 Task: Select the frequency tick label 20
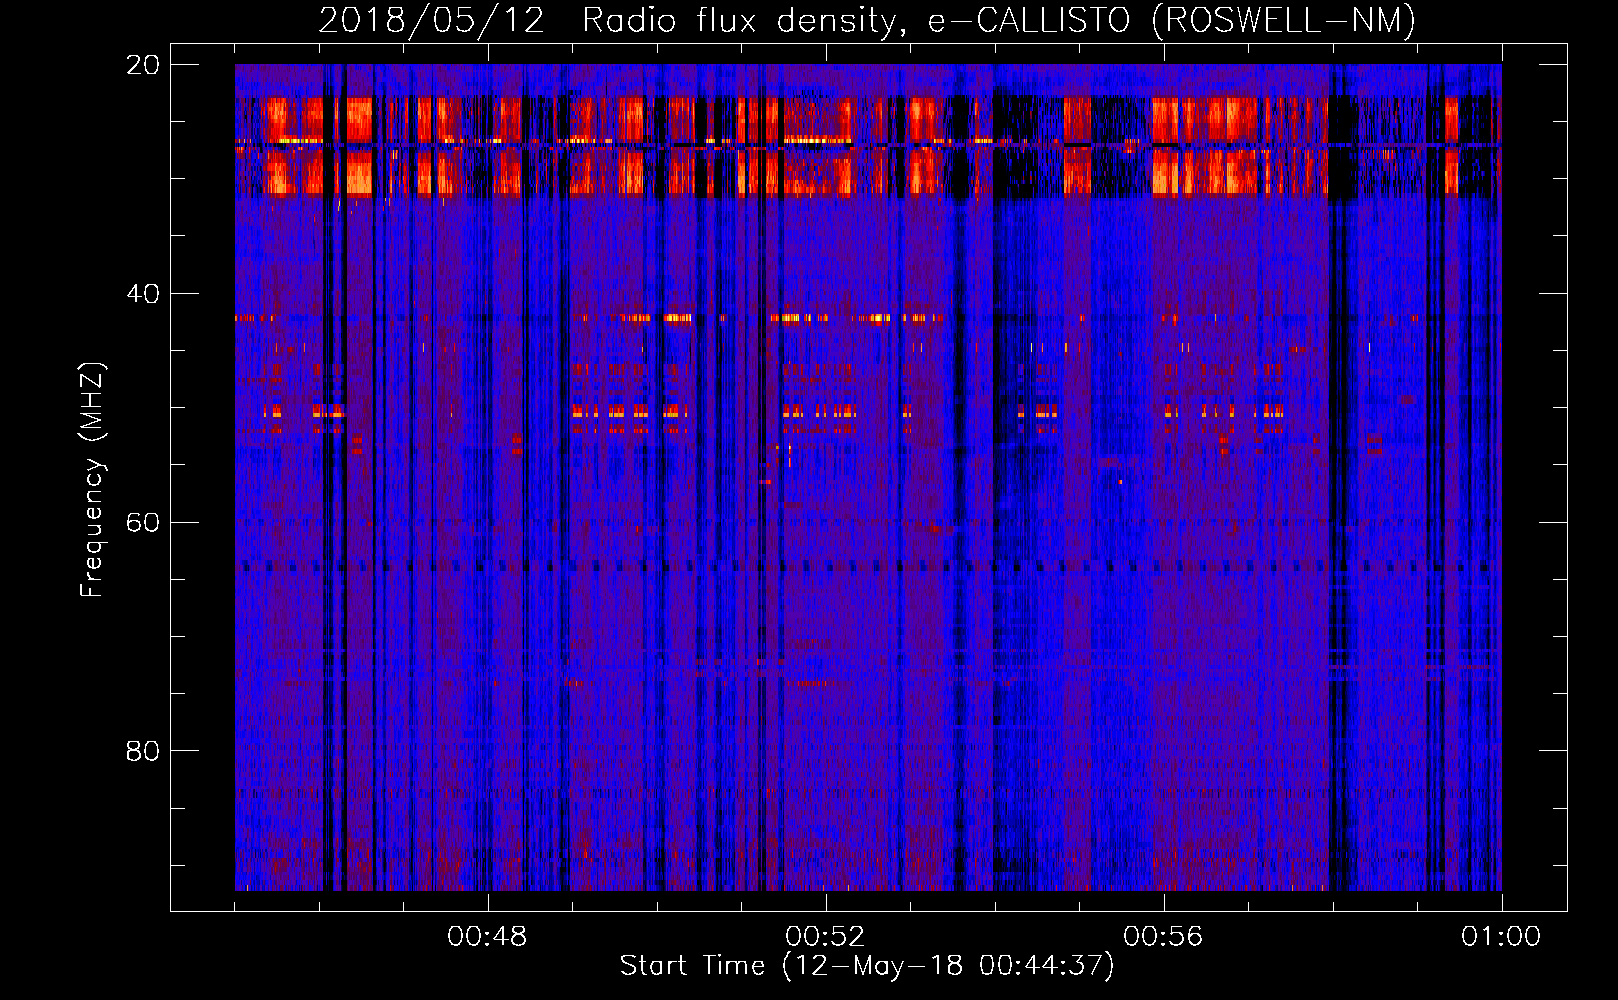click(143, 65)
